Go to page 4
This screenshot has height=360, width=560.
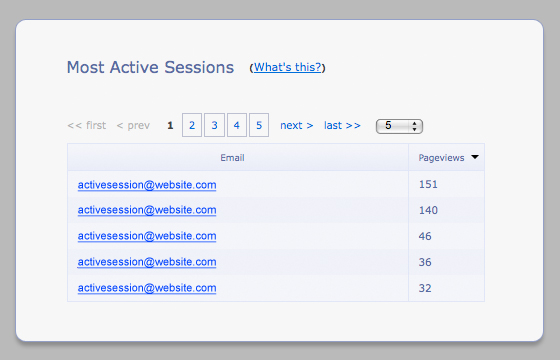[236, 125]
